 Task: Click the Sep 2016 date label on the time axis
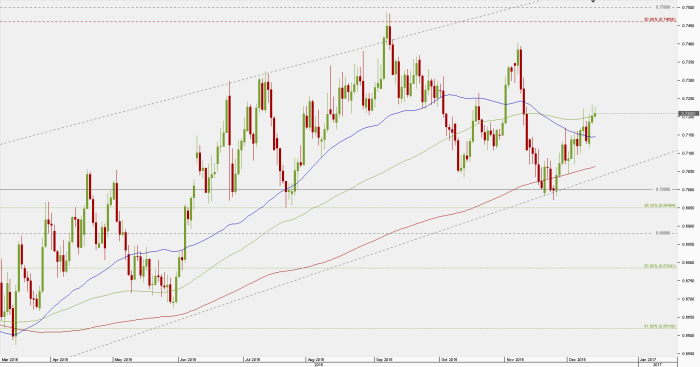[384, 359]
